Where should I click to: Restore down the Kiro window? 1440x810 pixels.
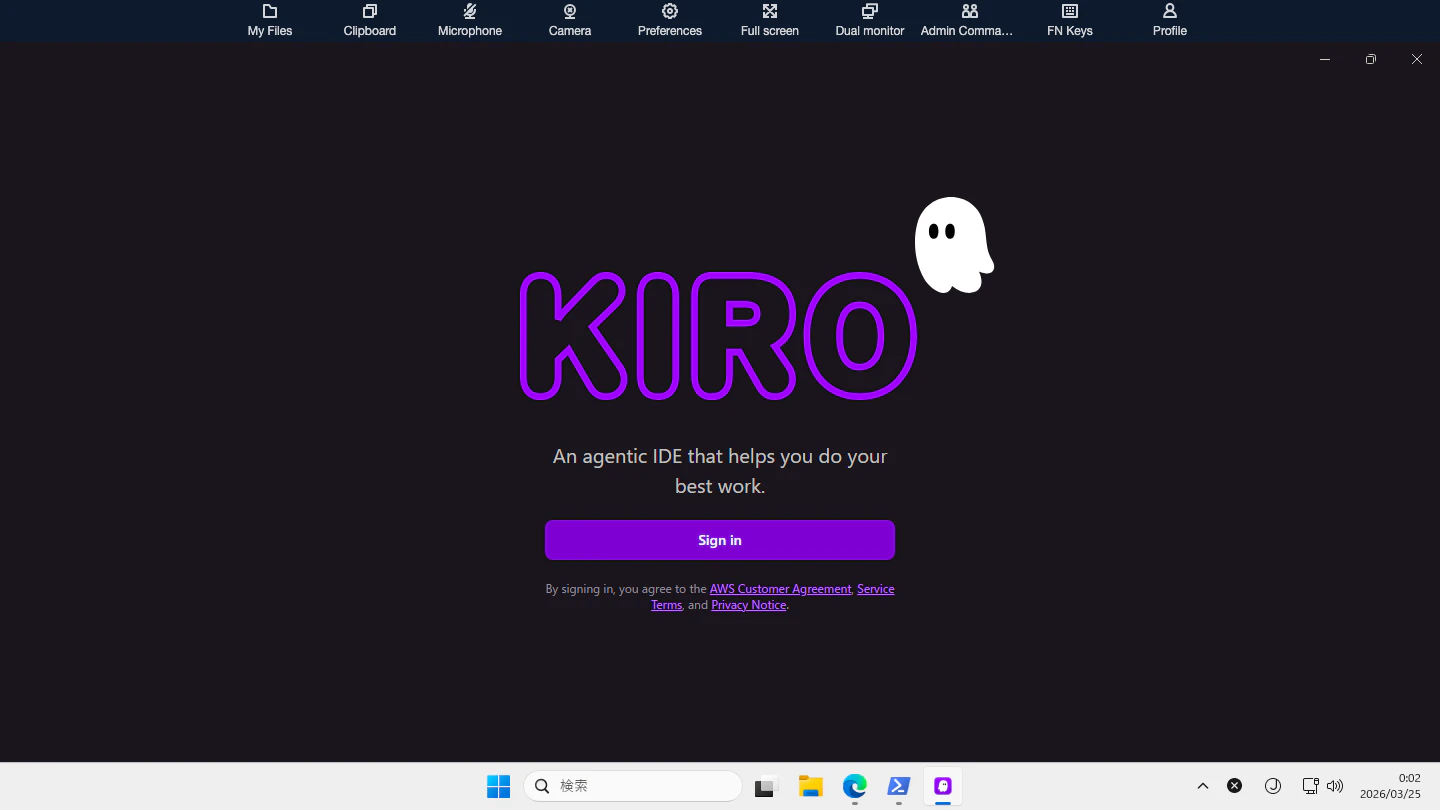click(x=1371, y=59)
